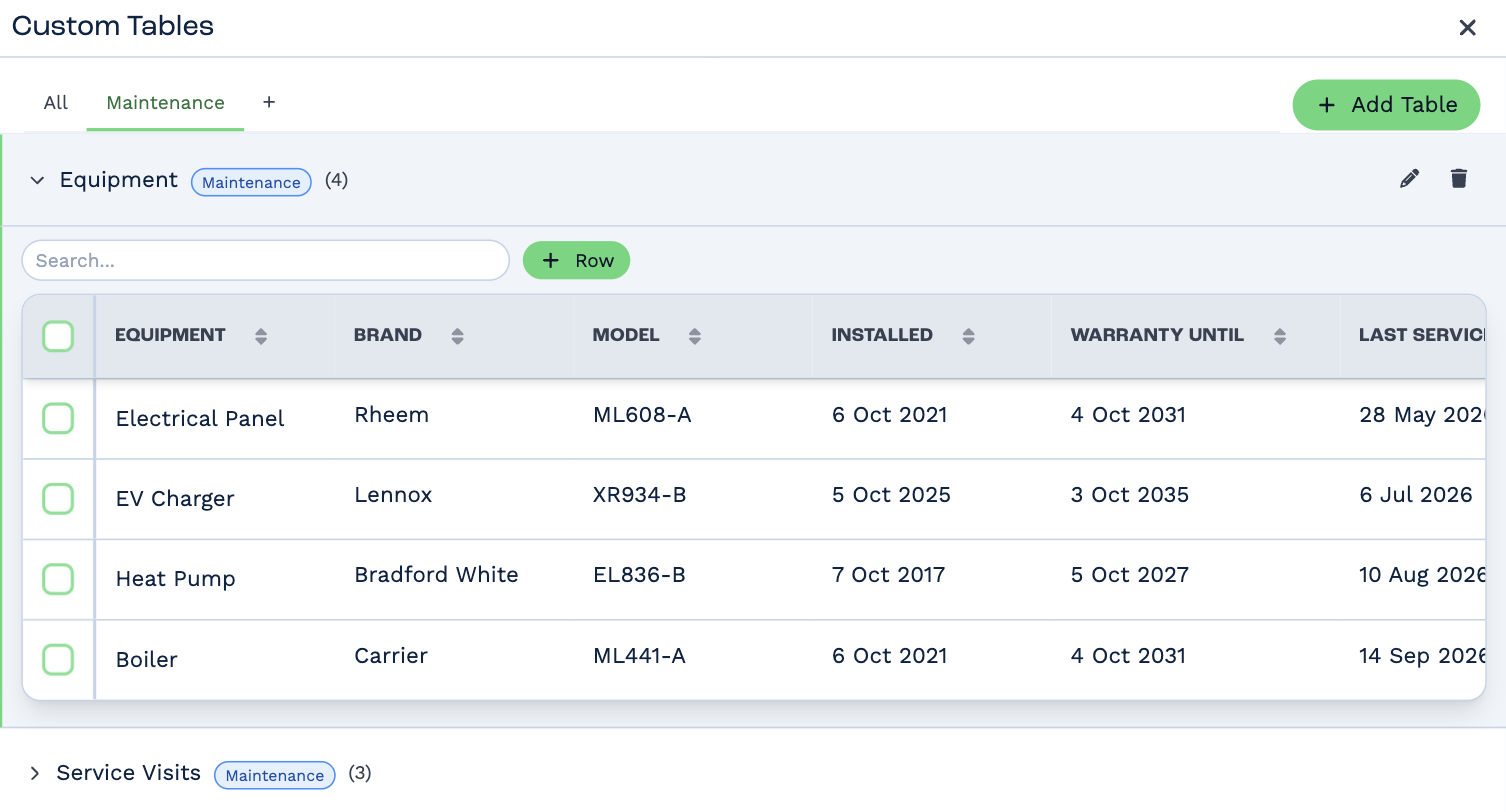Click the 7 Oct 2017 installed date
This screenshot has height=812, width=1506.
tap(888, 575)
